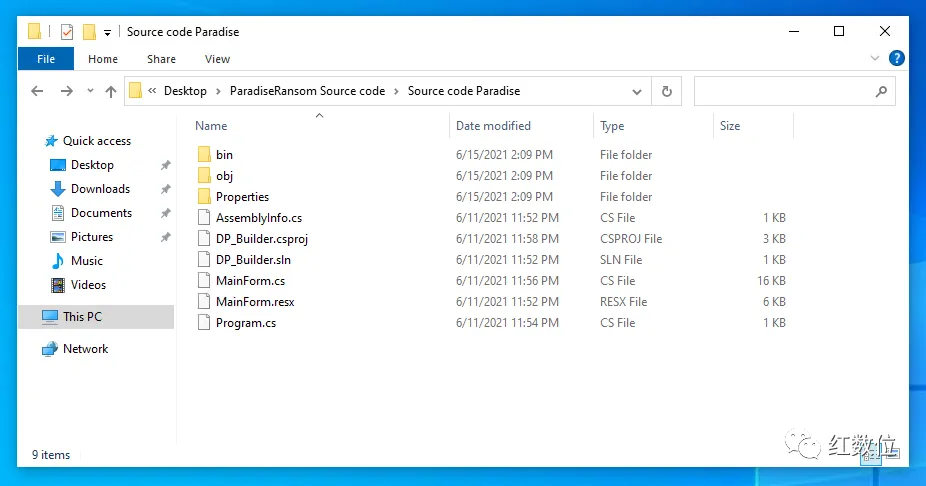Open Customize Quick Access Toolbar dropdown
The width and height of the screenshot is (926, 486).
pos(107,32)
